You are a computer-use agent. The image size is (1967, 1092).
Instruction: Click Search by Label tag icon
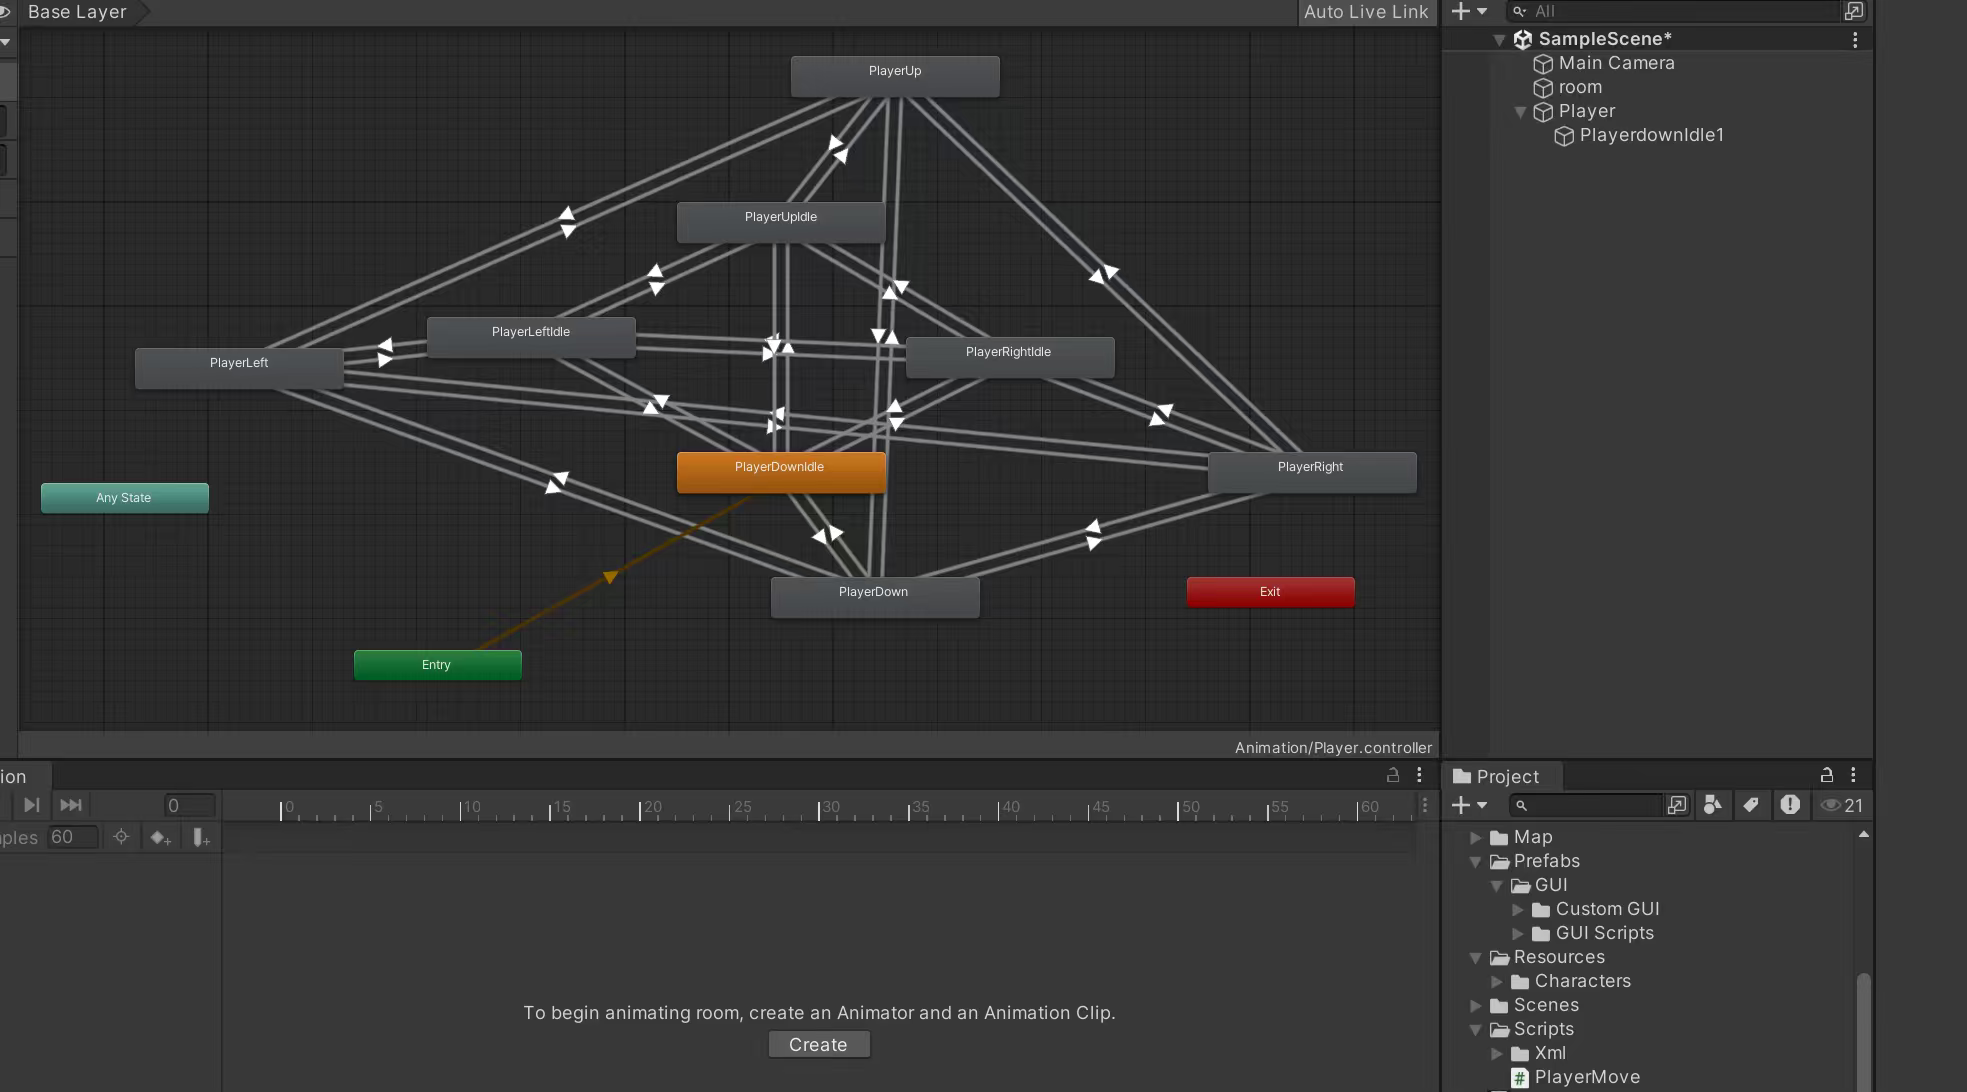[1750, 805]
